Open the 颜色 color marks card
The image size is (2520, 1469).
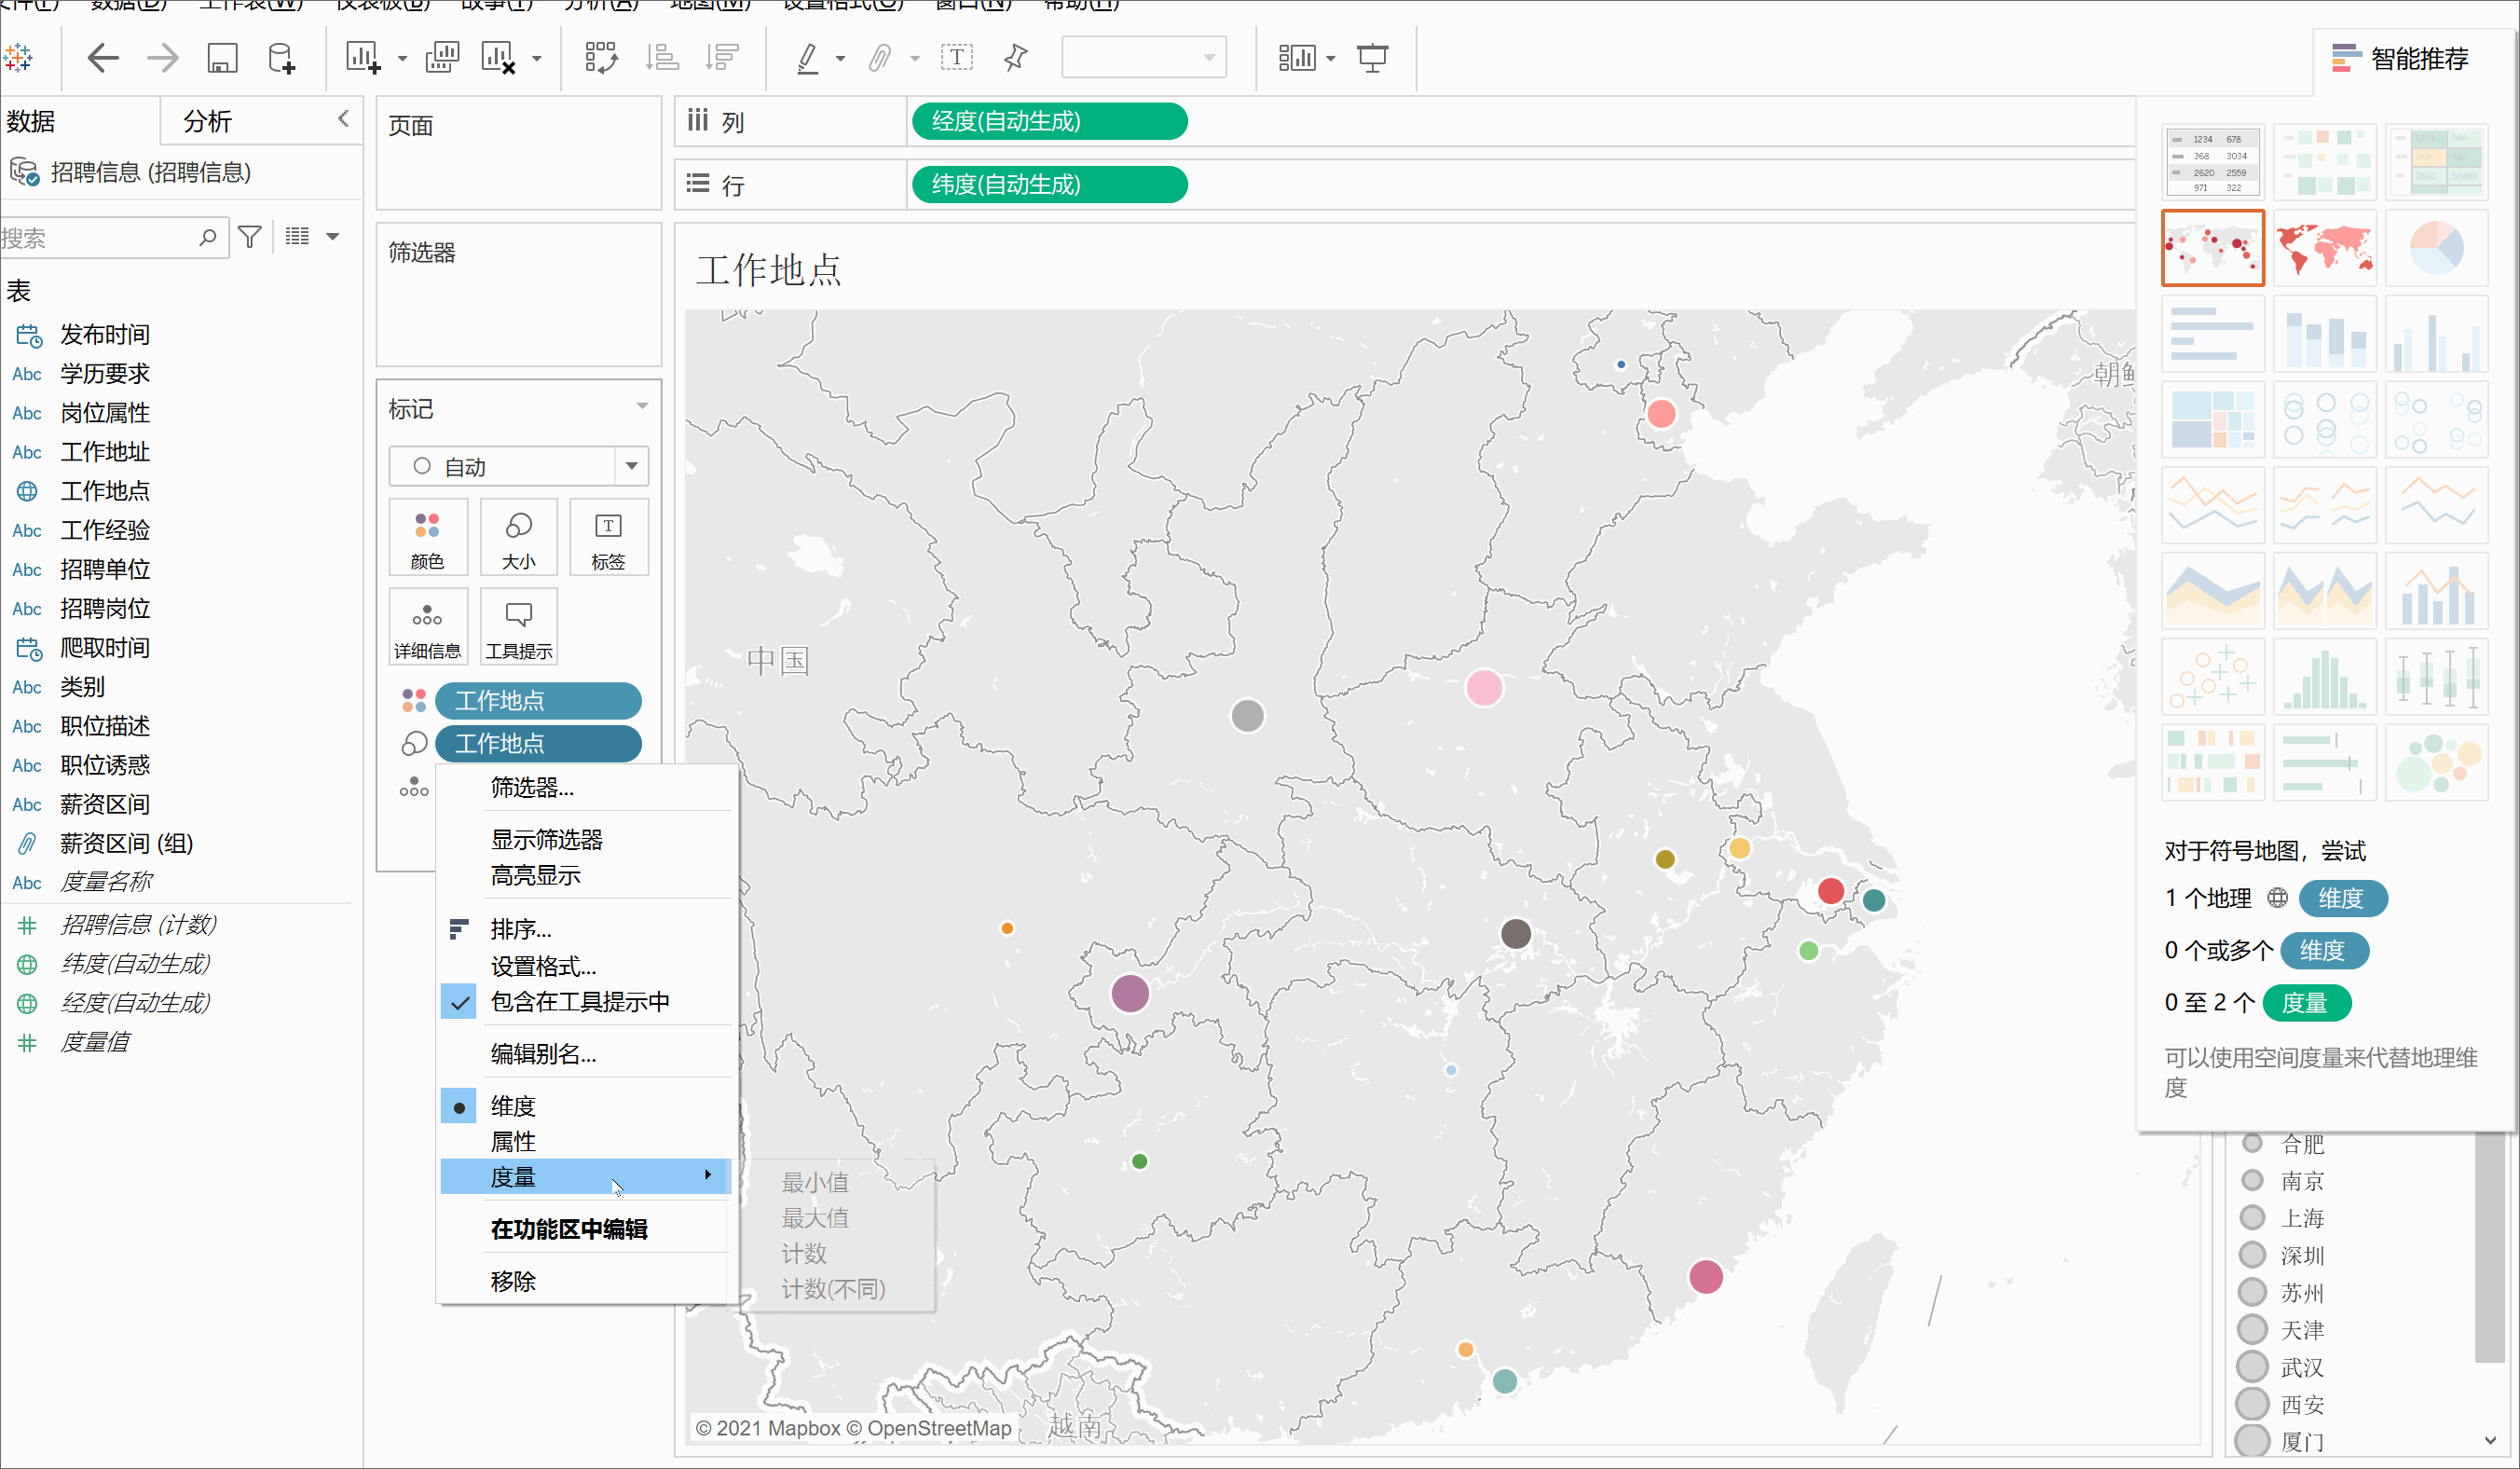point(428,537)
